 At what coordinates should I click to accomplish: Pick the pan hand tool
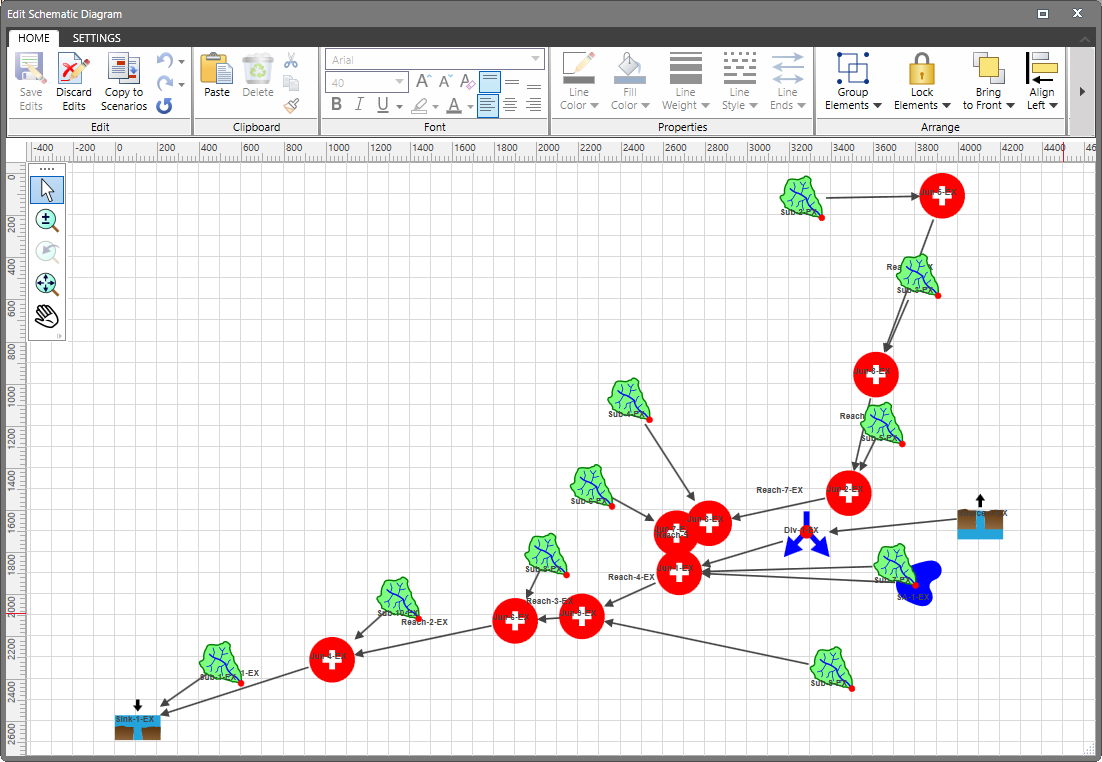click(46, 317)
